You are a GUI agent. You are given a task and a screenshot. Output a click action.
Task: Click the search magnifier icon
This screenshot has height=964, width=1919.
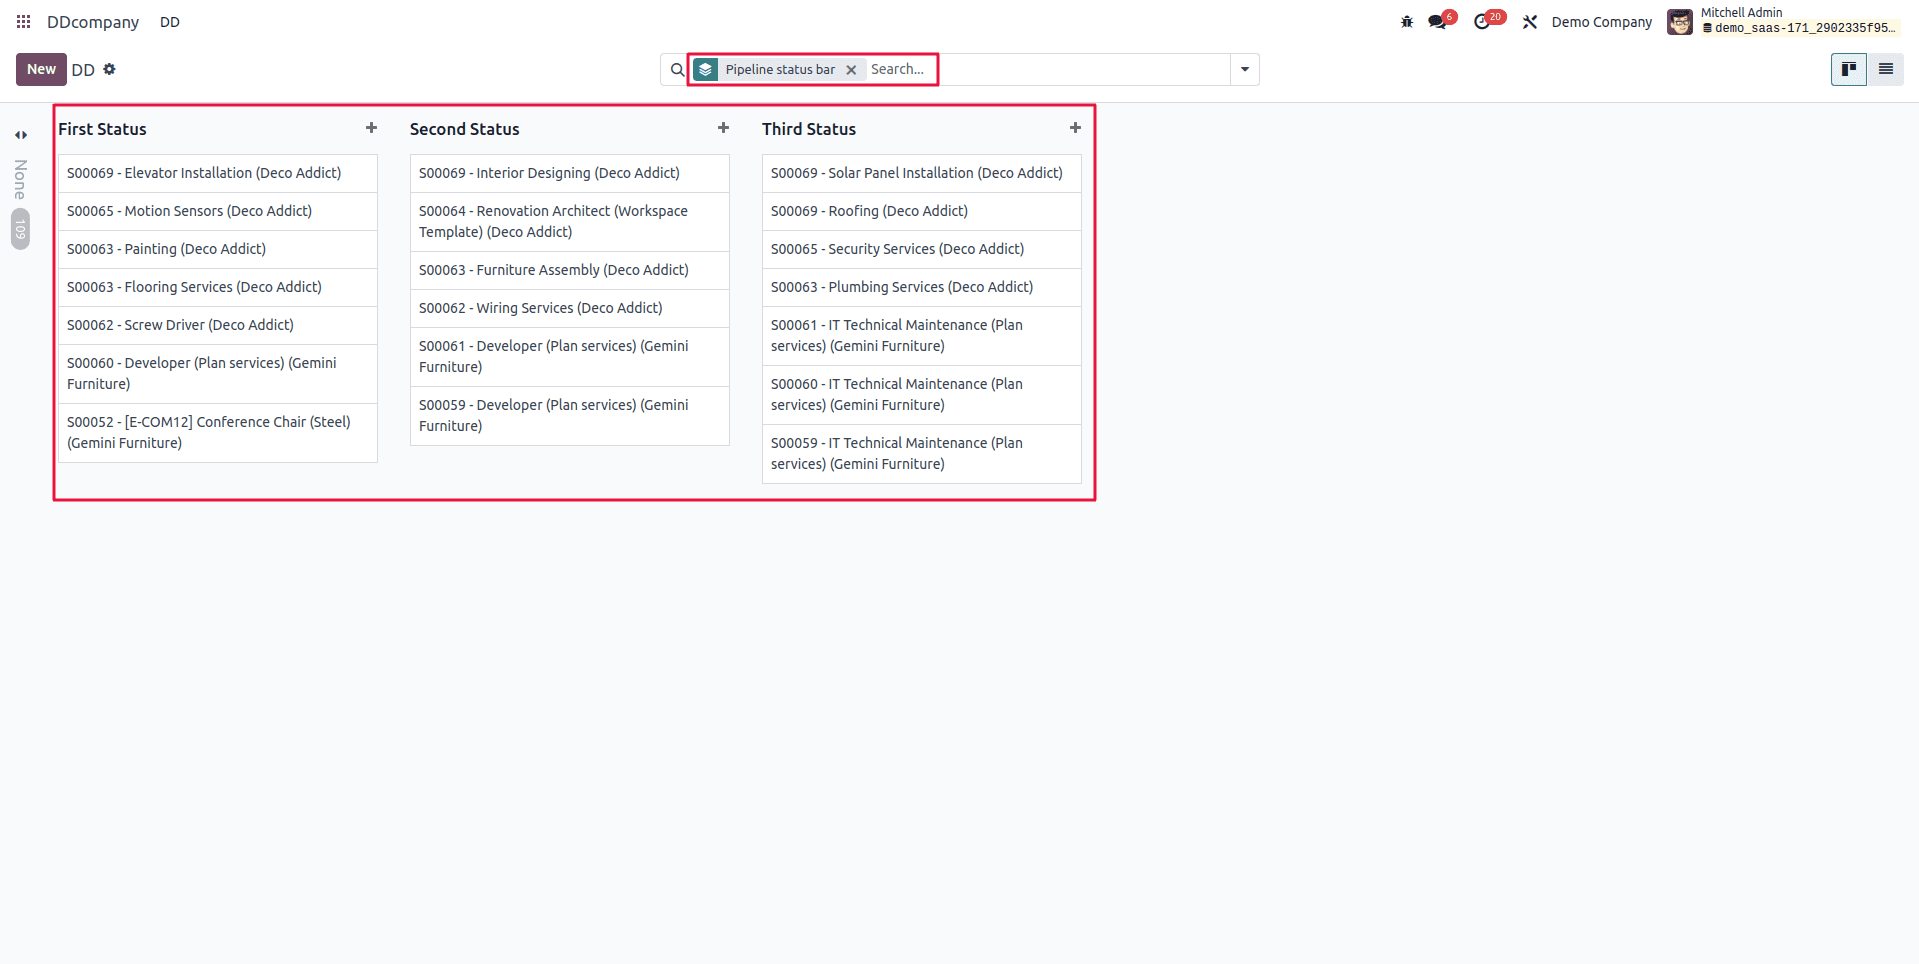[676, 69]
